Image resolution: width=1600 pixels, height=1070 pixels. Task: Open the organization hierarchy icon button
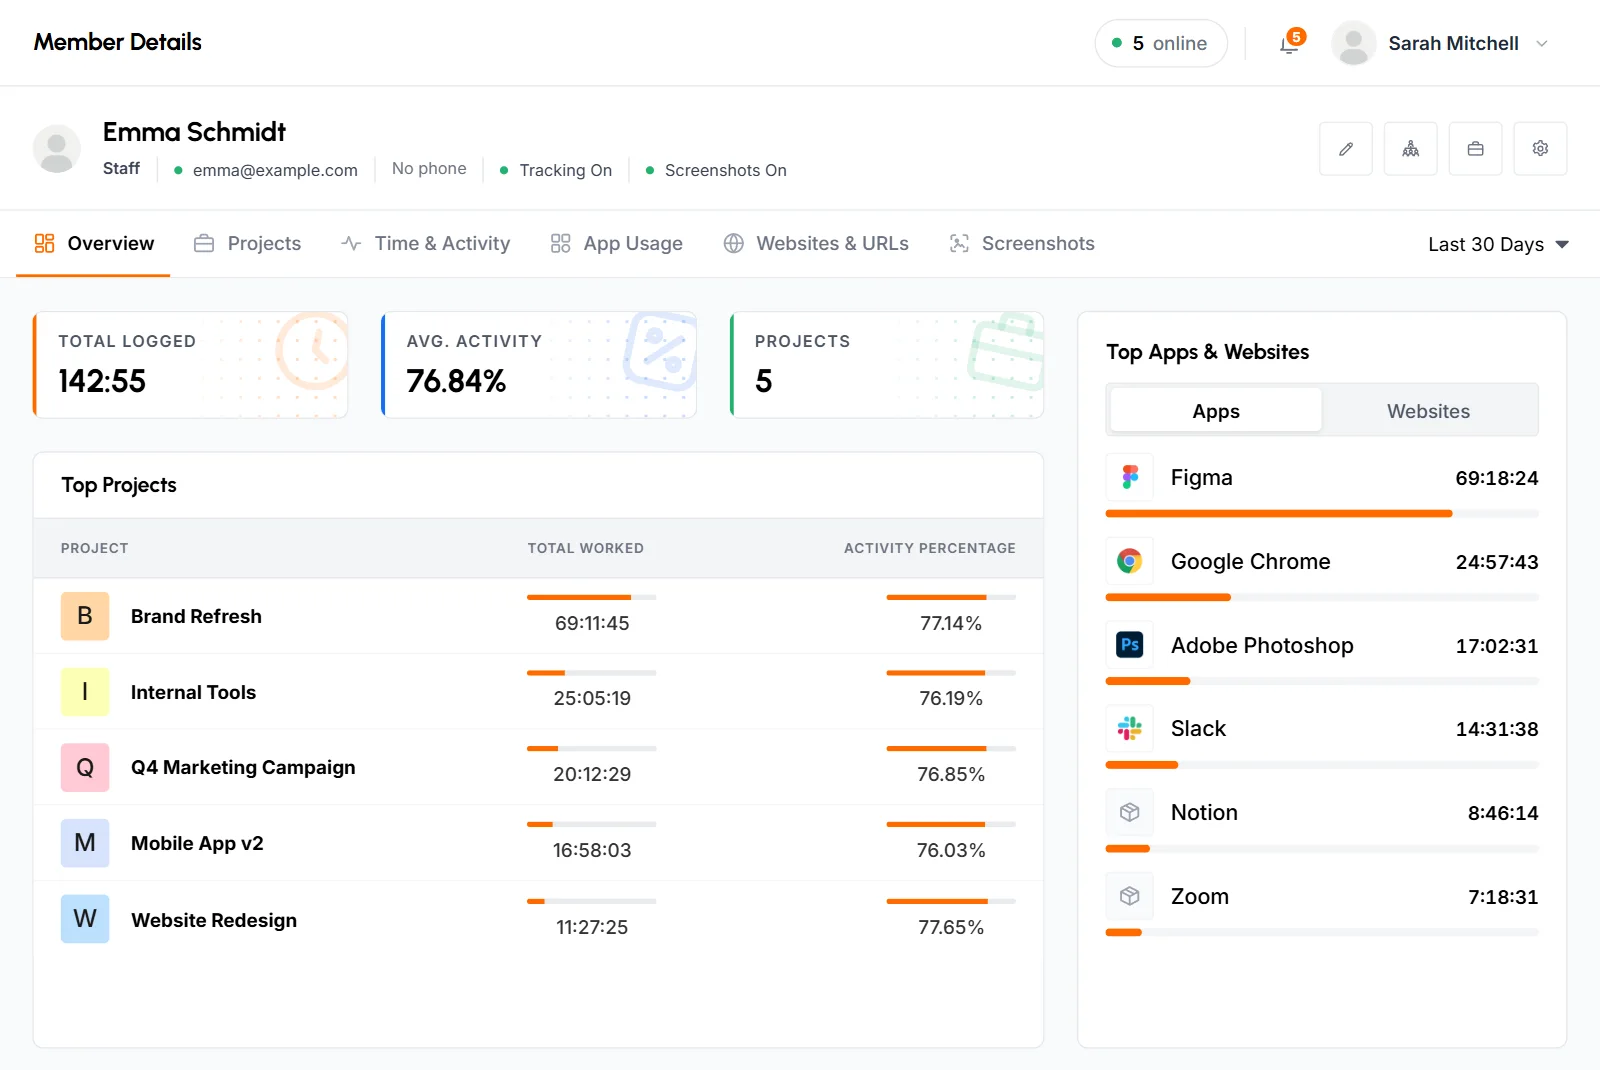click(1410, 149)
